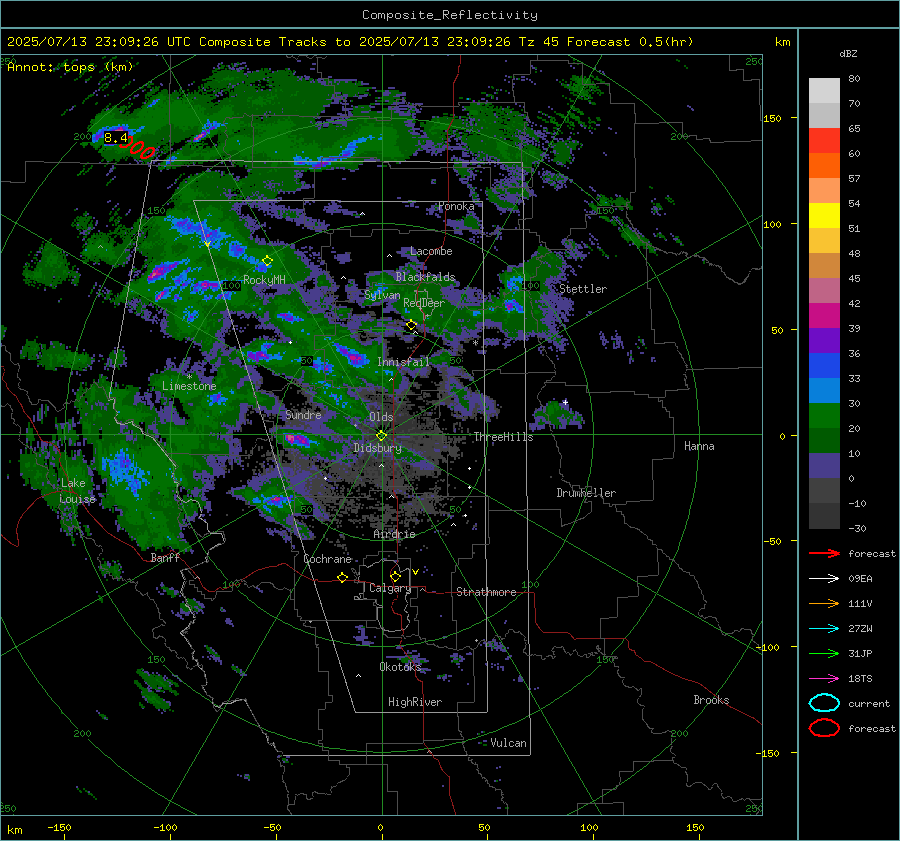
Task: Click the light blue swatch above green
Action: [x=824, y=391]
